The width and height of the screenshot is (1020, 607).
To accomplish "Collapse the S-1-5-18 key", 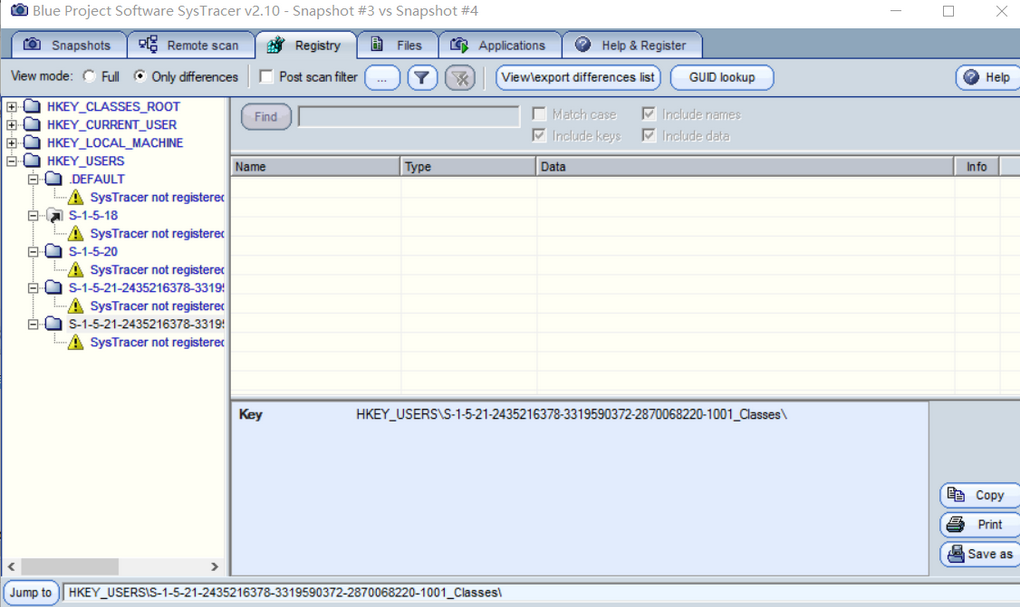I will click(33, 215).
